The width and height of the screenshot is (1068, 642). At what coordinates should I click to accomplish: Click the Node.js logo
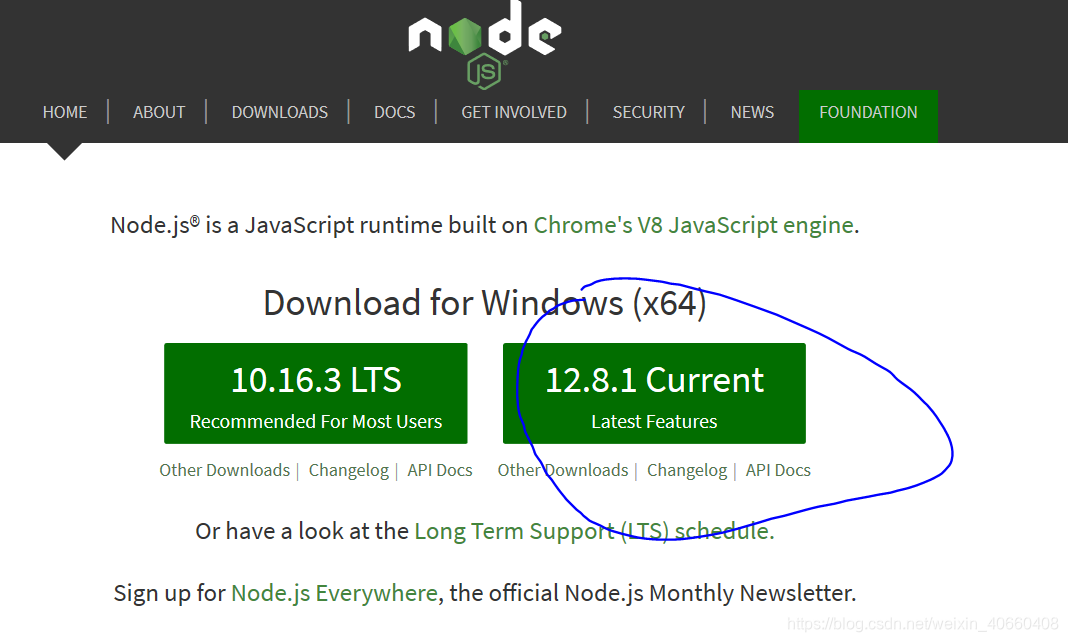click(x=485, y=44)
